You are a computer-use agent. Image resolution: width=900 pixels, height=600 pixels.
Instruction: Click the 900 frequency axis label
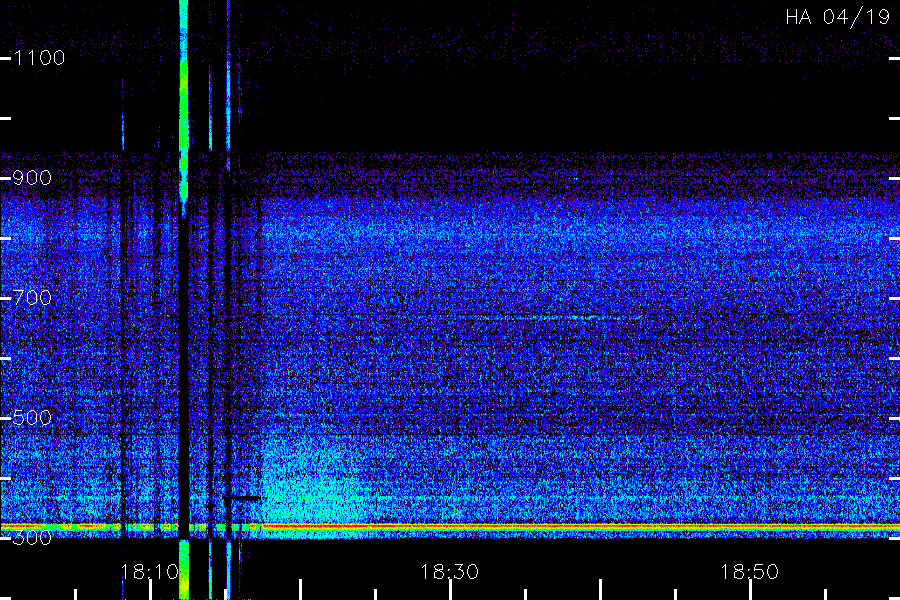coord(32,178)
